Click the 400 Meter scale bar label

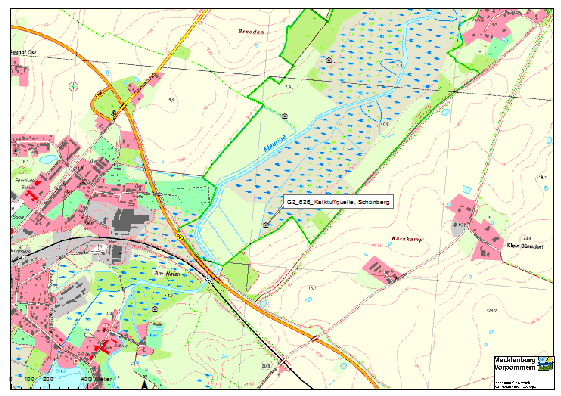click(96, 379)
